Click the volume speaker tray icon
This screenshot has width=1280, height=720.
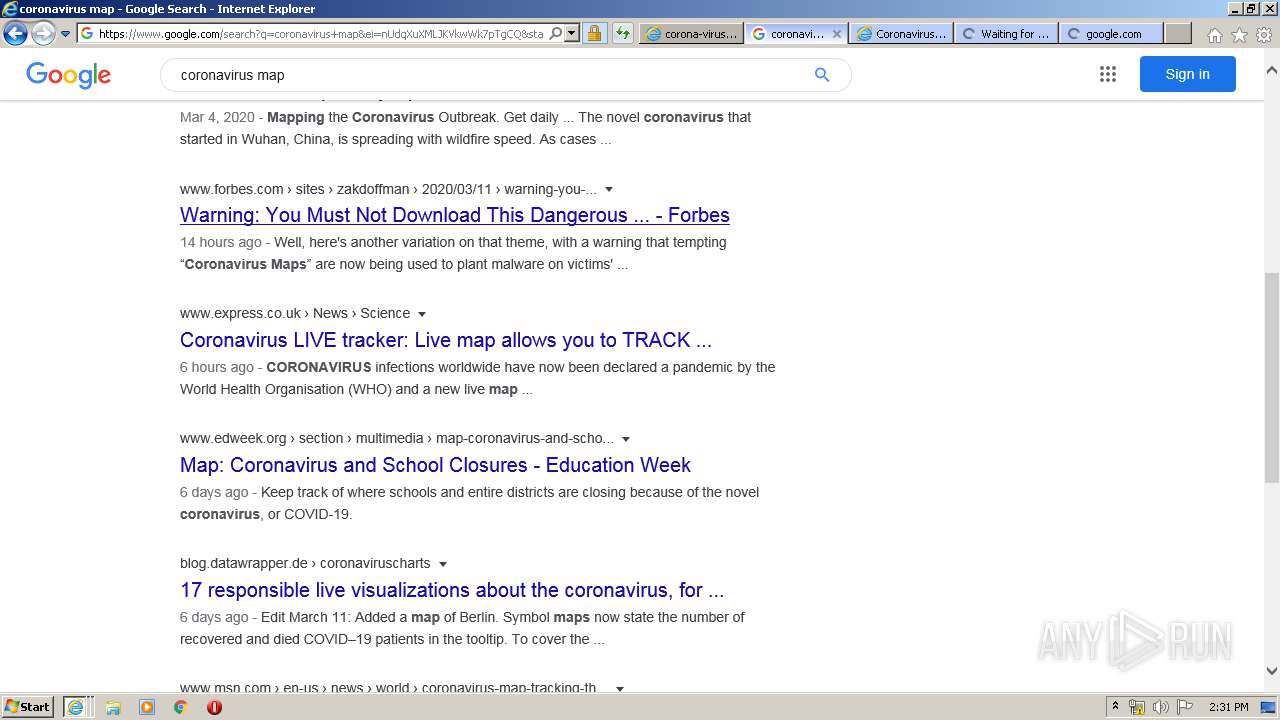(x=1161, y=707)
